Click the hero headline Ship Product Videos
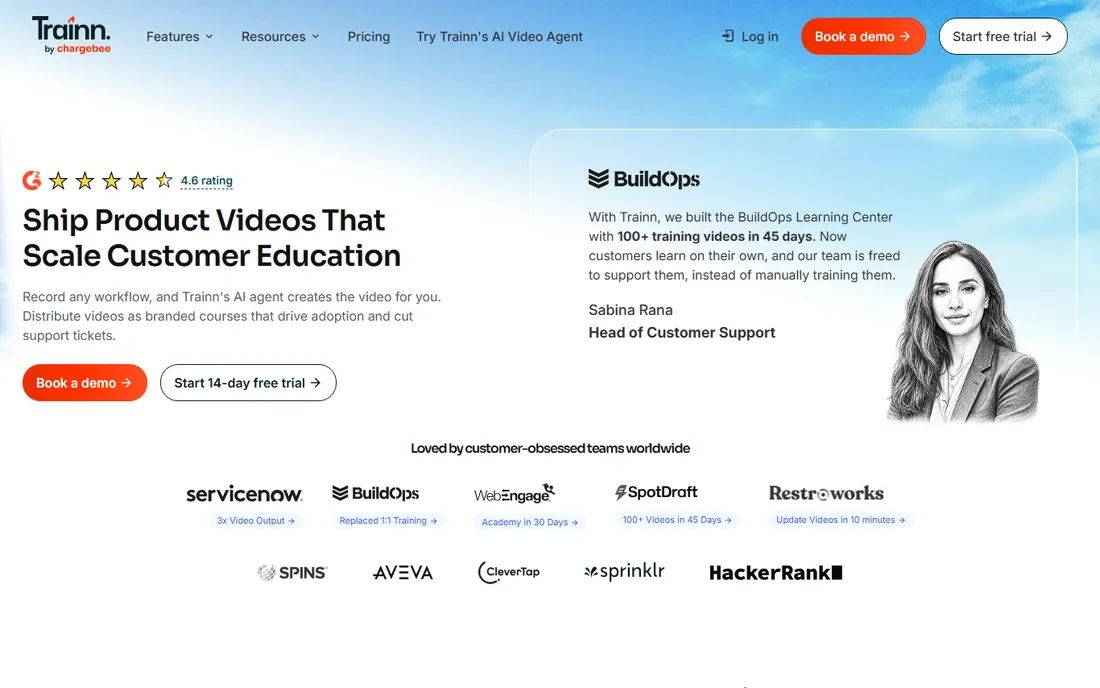 tap(211, 238)
